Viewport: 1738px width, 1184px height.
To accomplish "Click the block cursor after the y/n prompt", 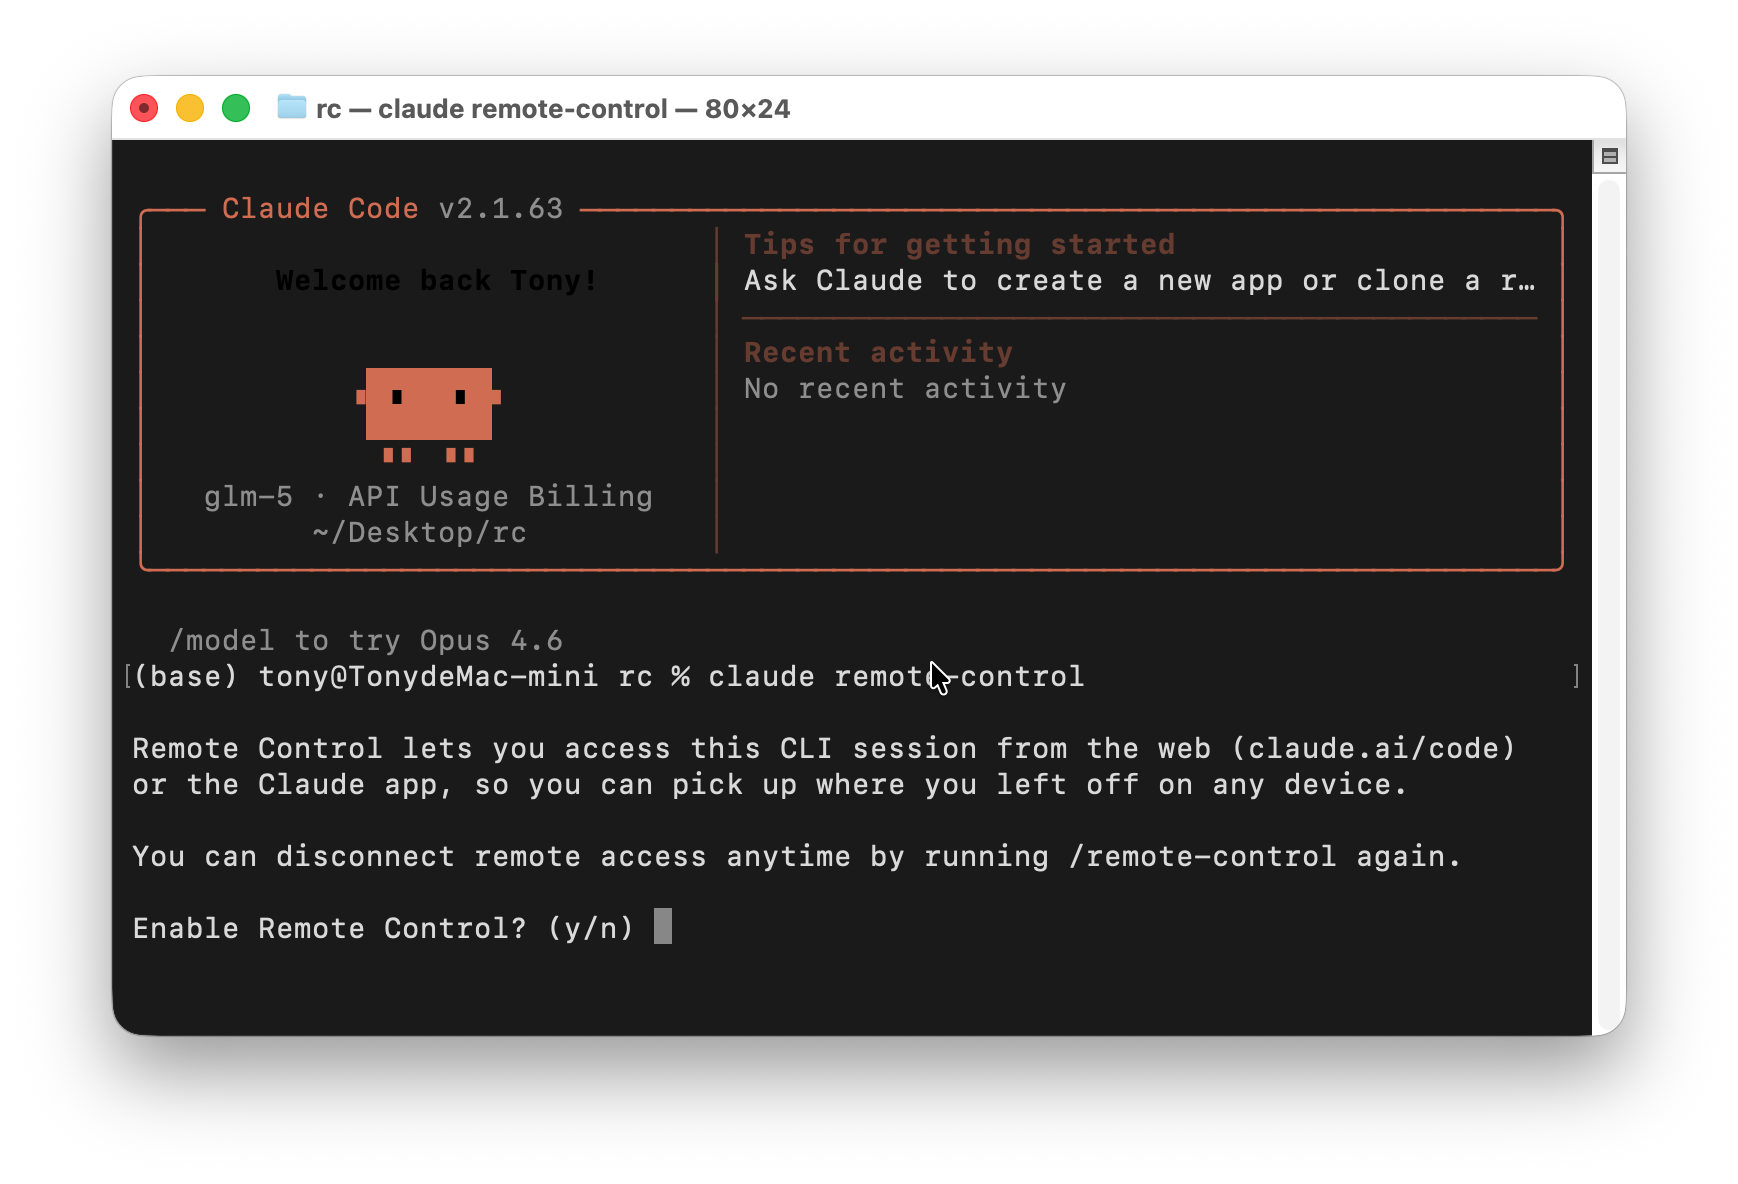I will coord(663,927).
